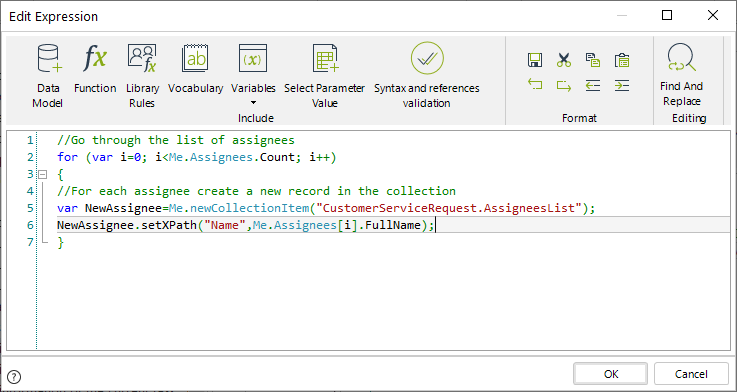Screen dimensions: 737x392
Task: Open Find And Replace
Action: click(x=682, y=74)
